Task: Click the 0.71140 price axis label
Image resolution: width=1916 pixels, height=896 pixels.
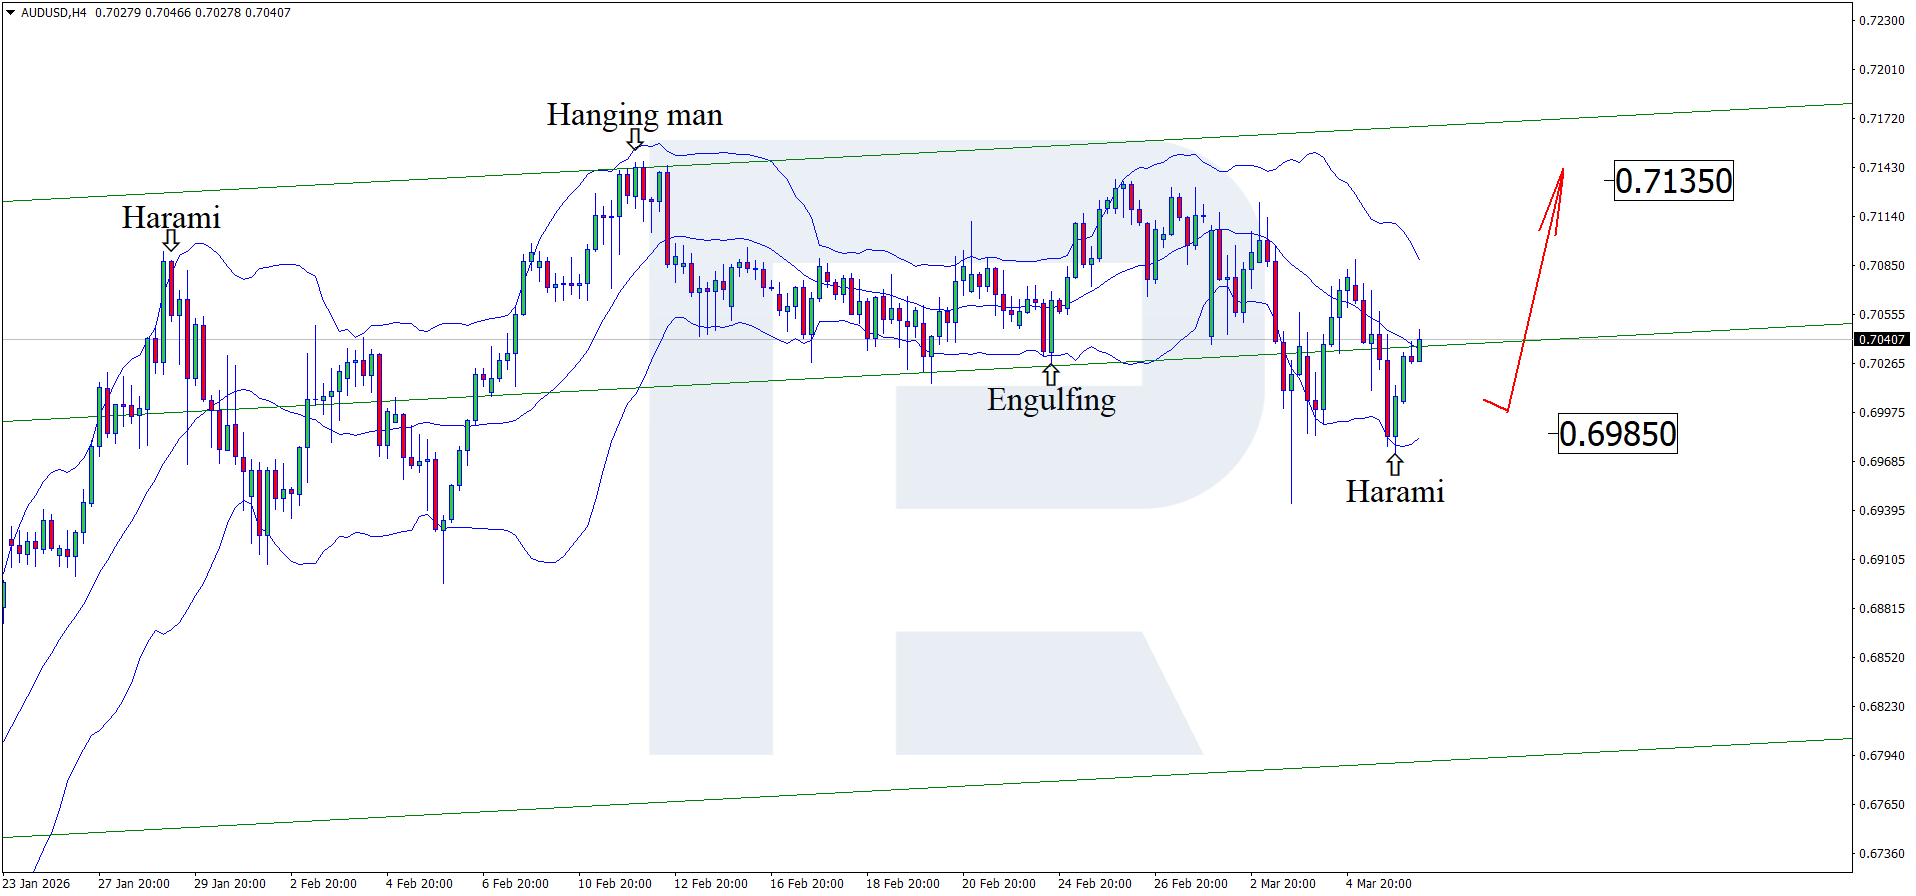Action: [x=1881, y=217]
